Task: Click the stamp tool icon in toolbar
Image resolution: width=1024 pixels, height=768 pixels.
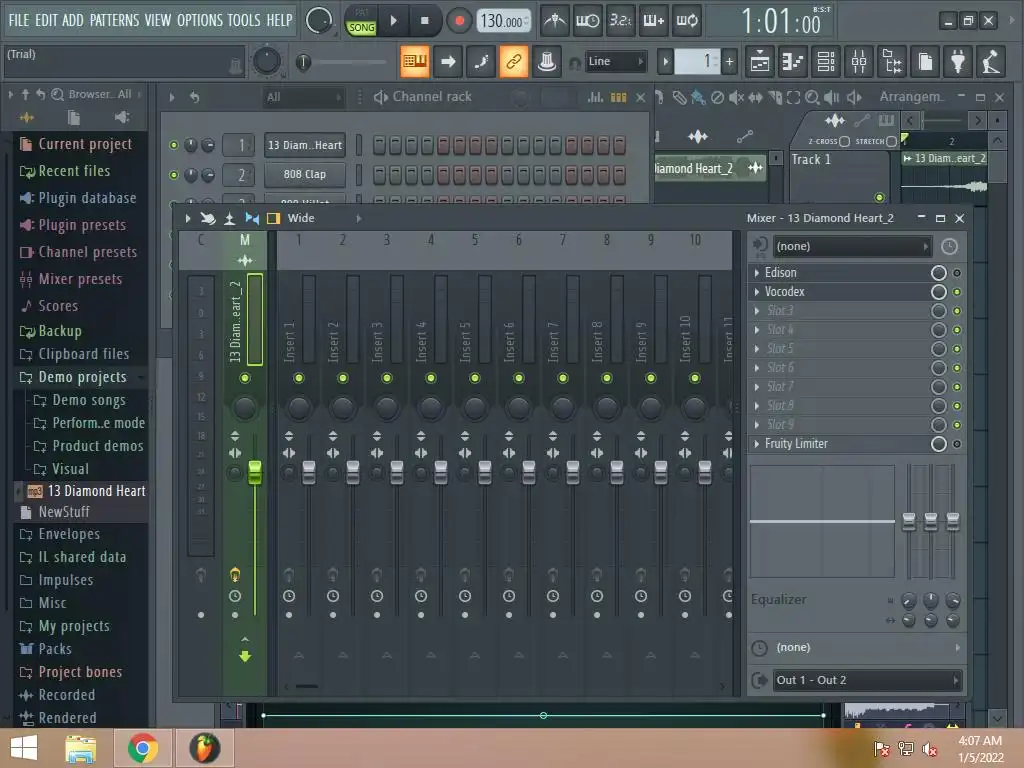Action: [547, 61]
